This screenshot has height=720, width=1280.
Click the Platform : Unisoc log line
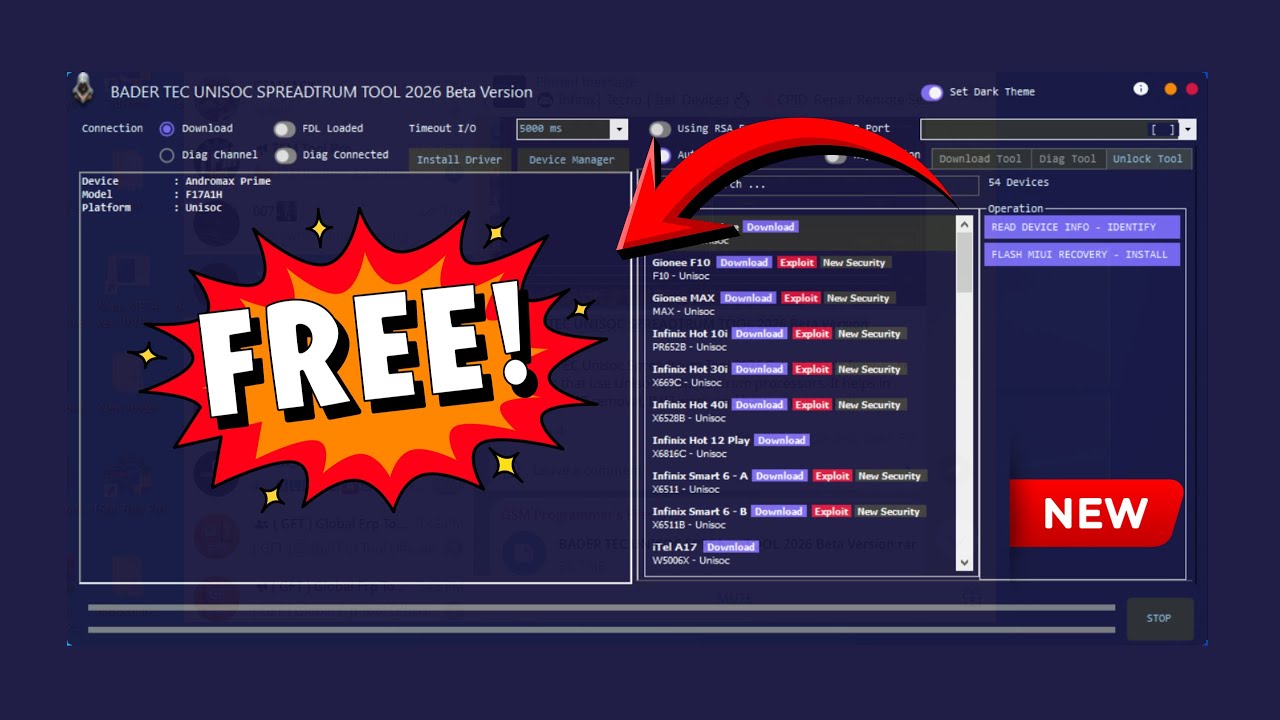pos(152,208)
